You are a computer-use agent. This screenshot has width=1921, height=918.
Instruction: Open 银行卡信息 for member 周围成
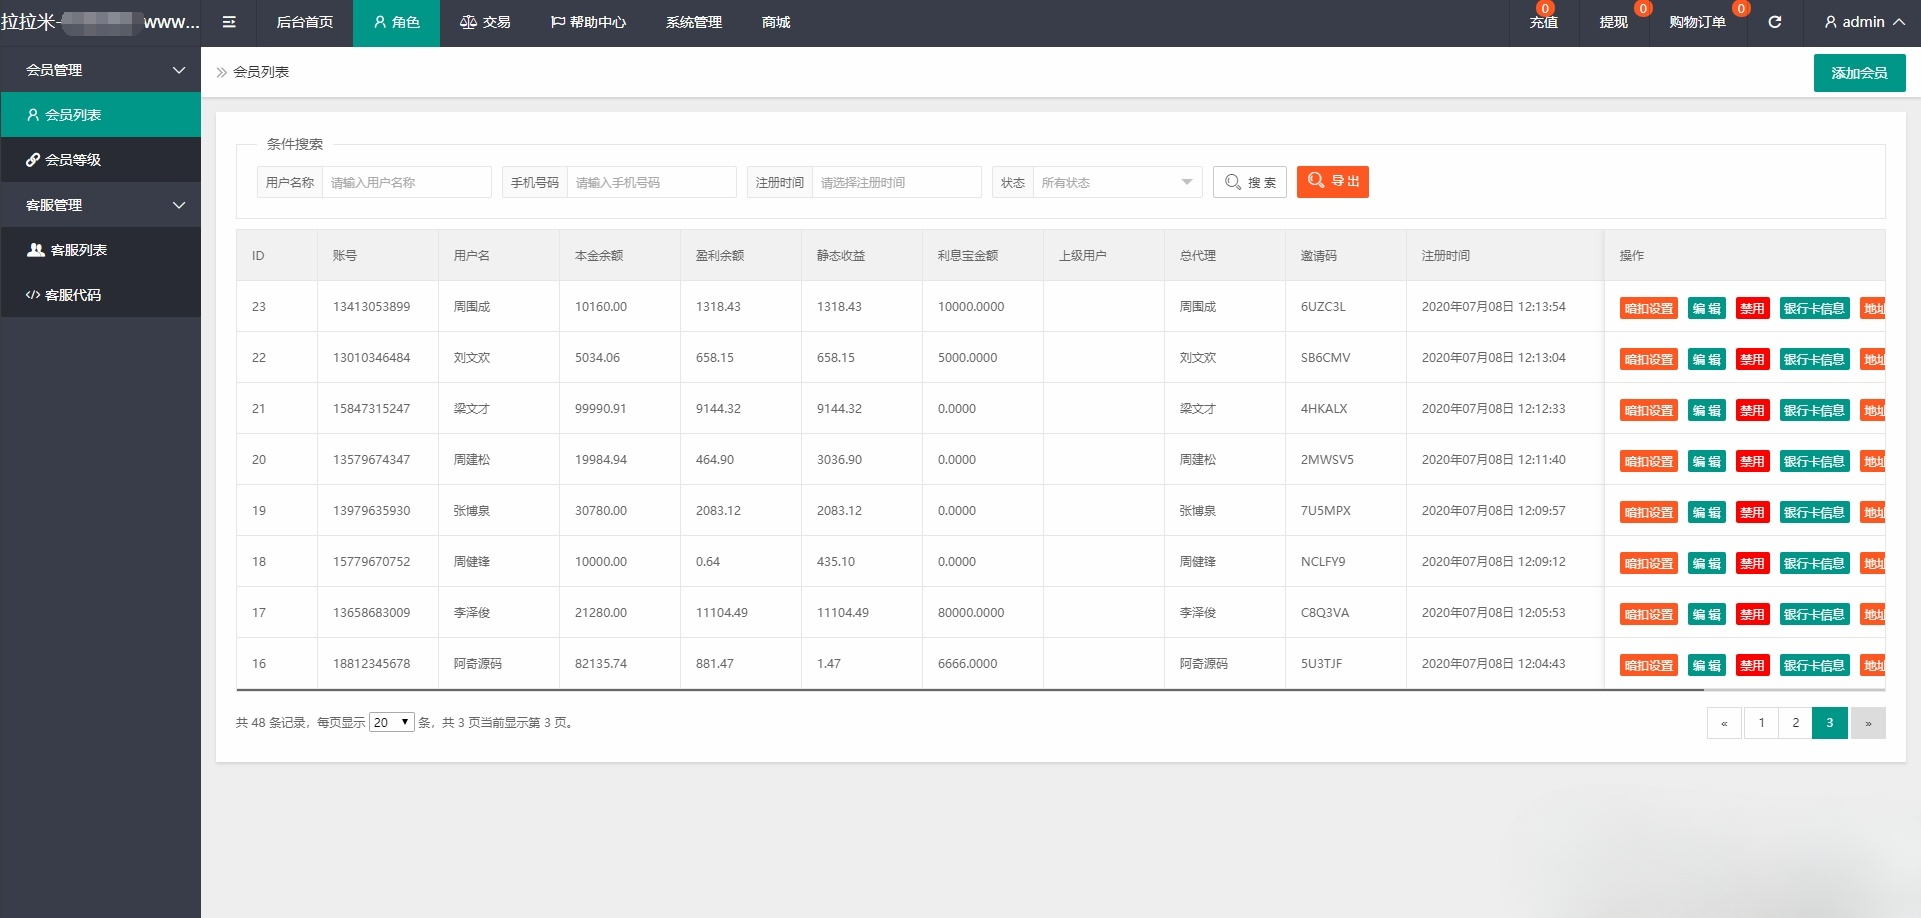(1814, 307)
